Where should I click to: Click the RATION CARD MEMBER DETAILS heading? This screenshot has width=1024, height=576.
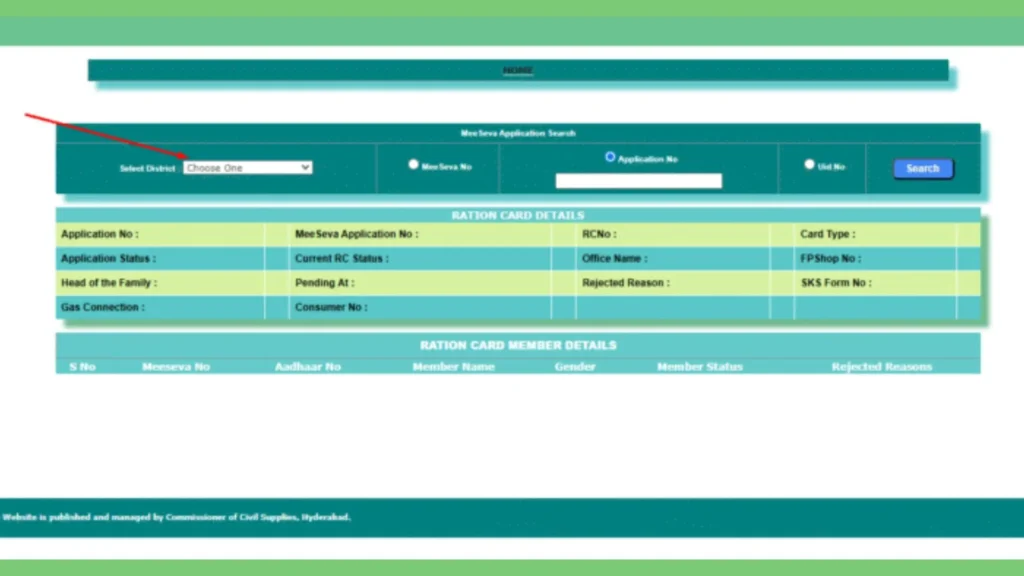pyautogui.click(x=518, y=345)
